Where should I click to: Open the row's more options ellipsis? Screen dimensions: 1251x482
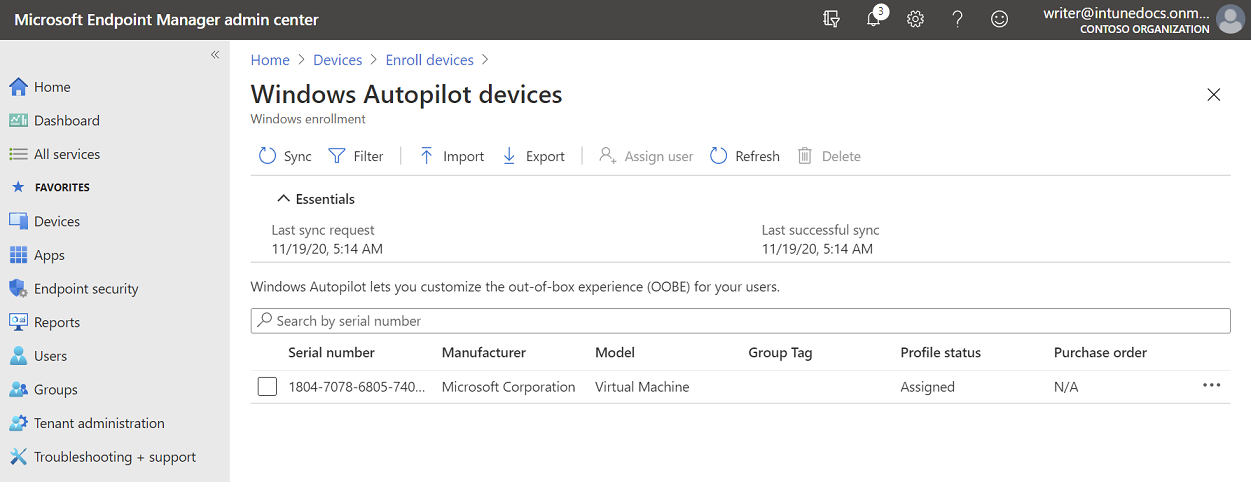(x=1211, y=386)
